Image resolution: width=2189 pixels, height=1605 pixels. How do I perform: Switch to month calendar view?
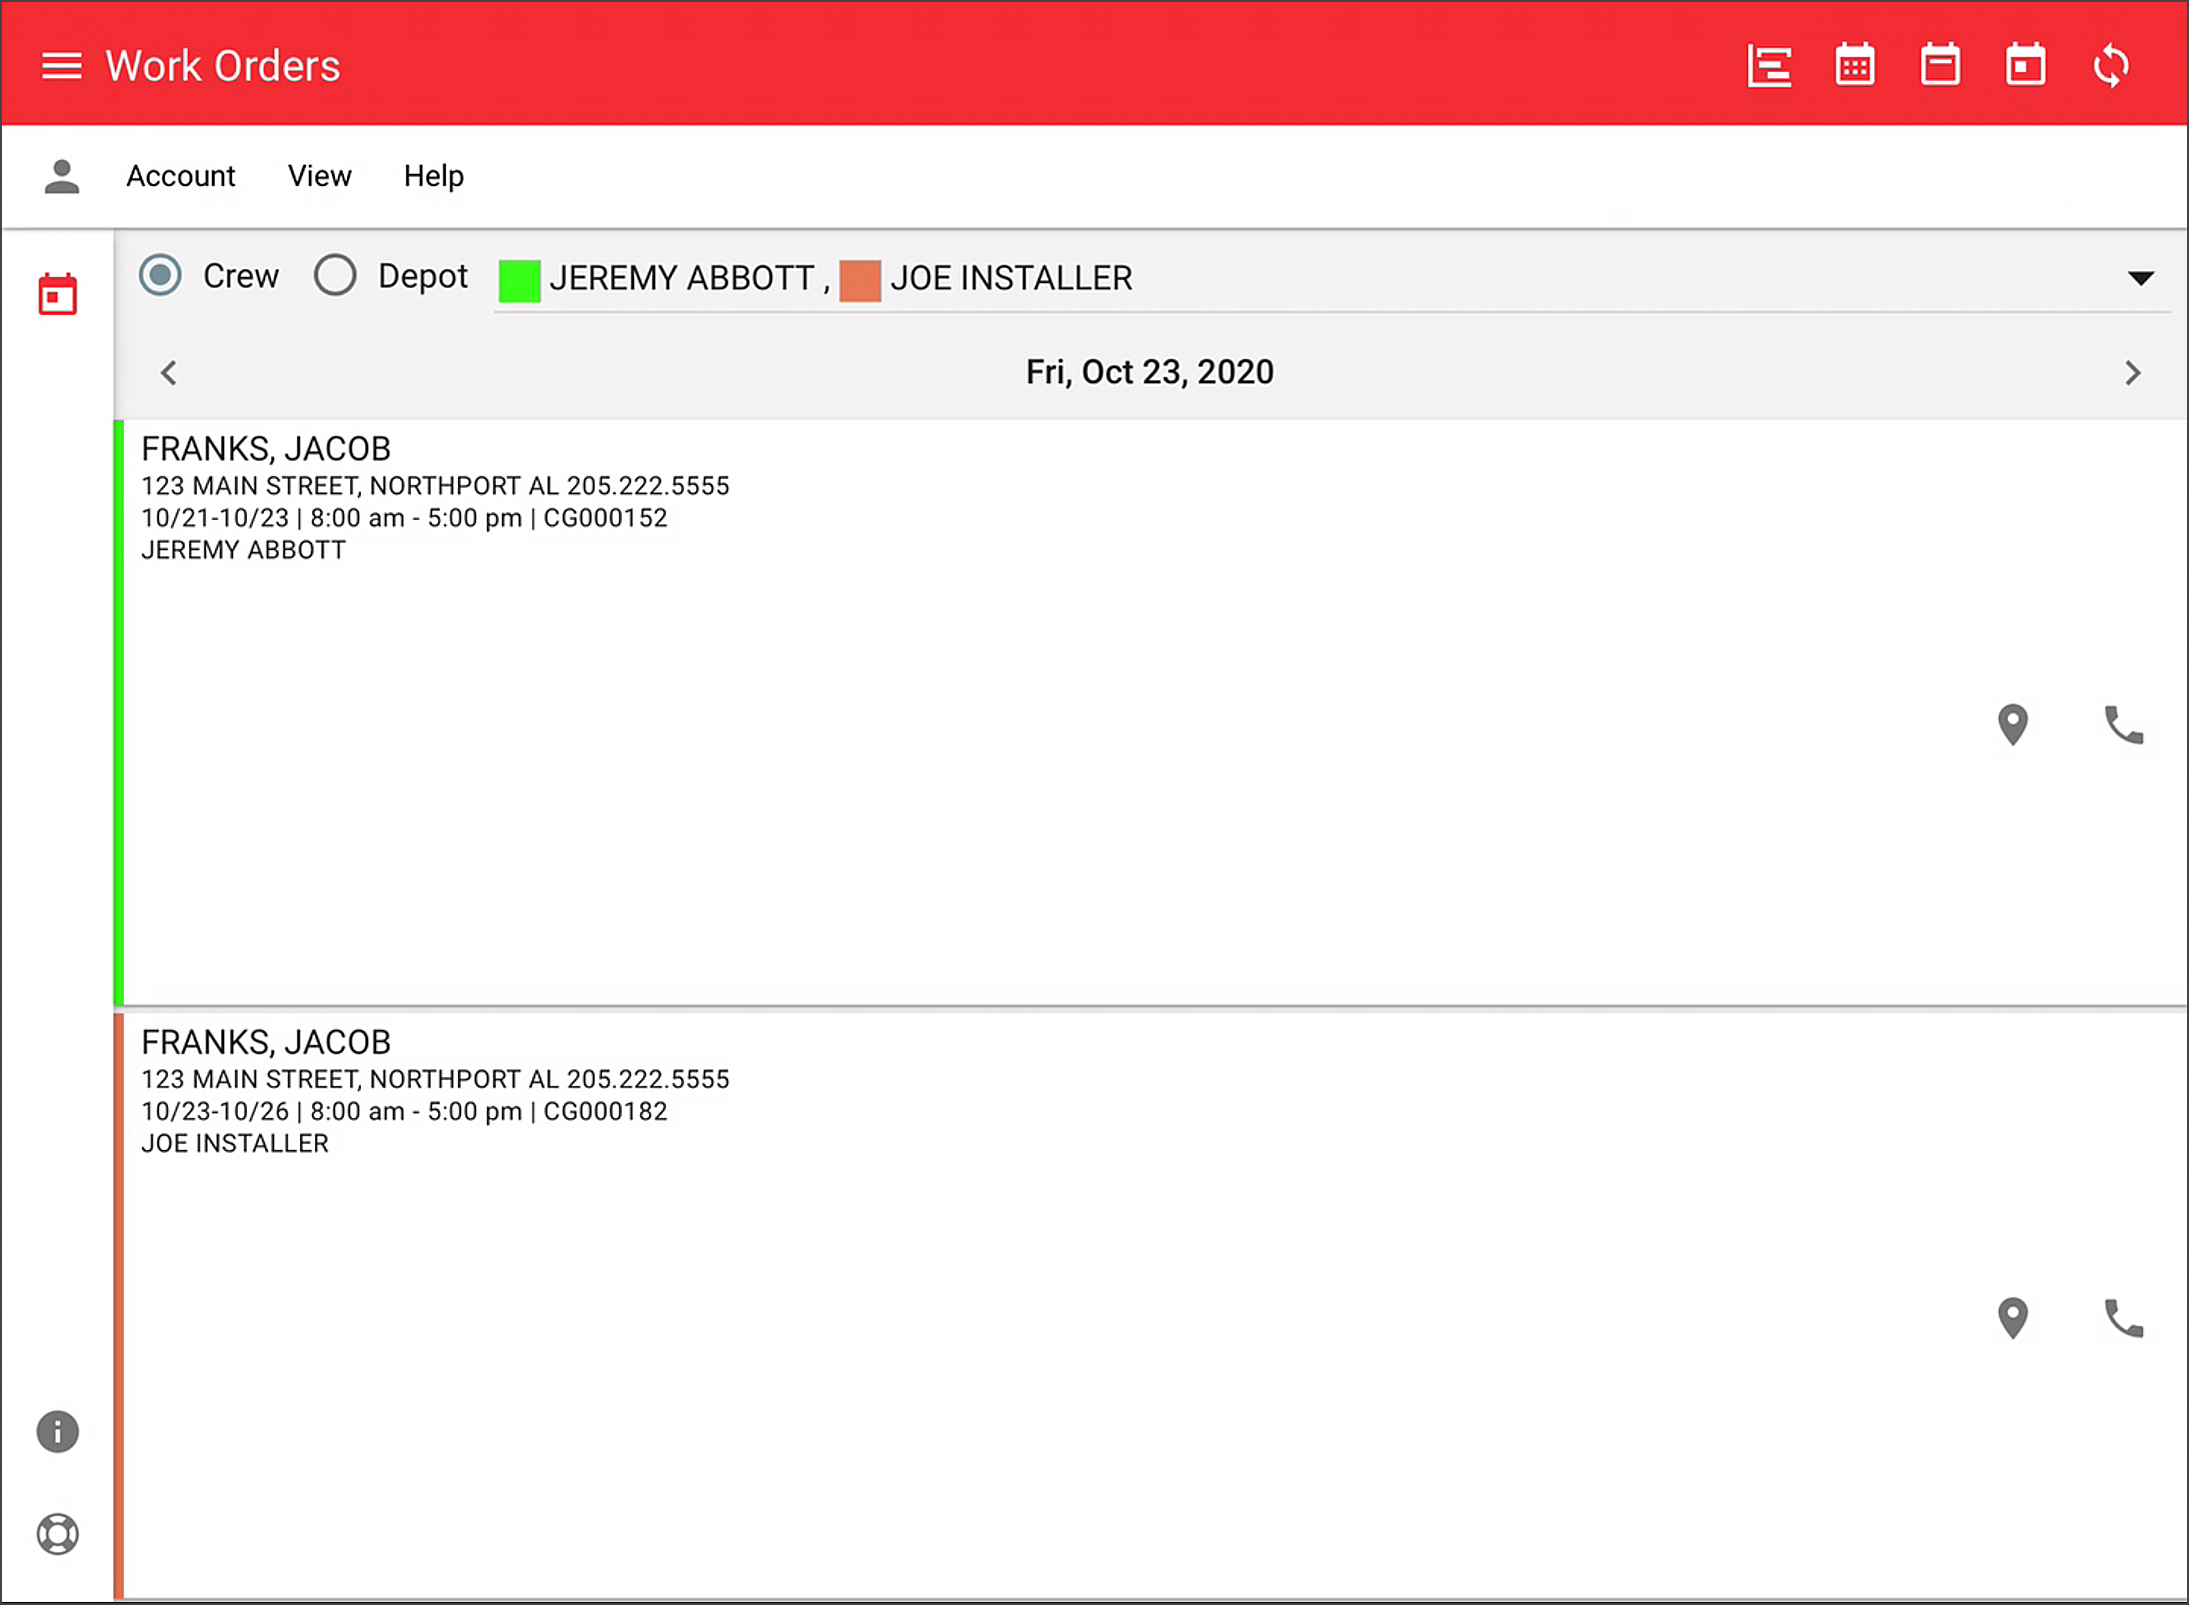(x=1854, y=64)
